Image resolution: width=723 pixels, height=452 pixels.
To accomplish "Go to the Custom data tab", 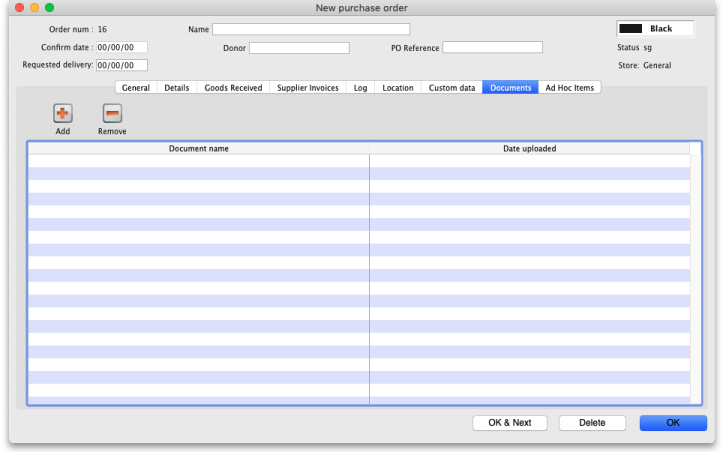I will (451, 88).
